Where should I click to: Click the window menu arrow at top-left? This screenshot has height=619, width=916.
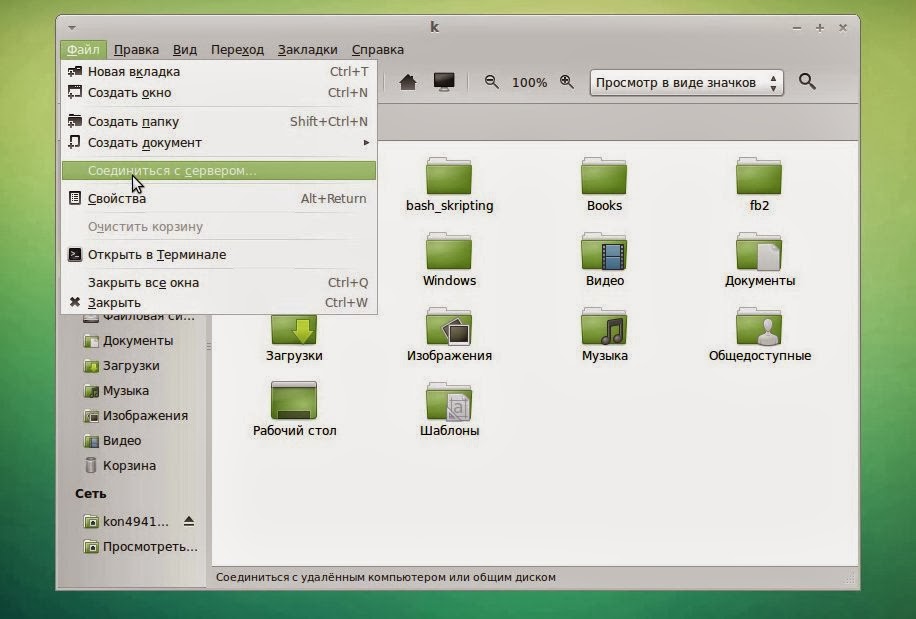pyautogui.click(x=71, y=27)
